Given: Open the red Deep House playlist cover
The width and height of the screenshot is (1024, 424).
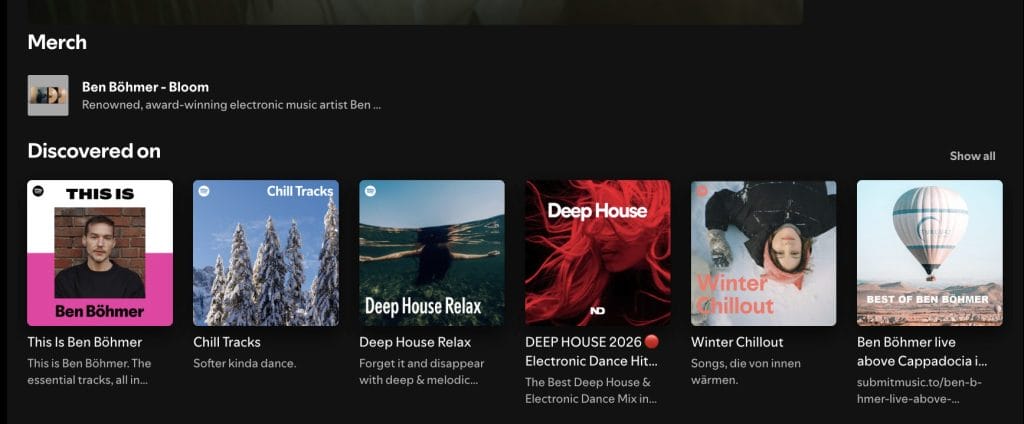Looking at the screenshot, I should click(x=598, y=253).
